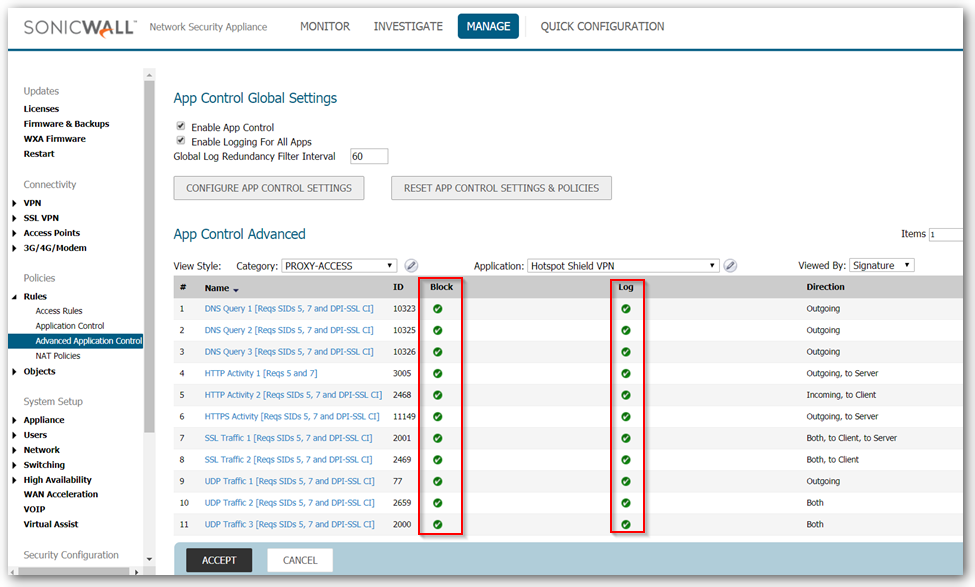Click the Log icon for SSL Traffic 1

(626, 438)
